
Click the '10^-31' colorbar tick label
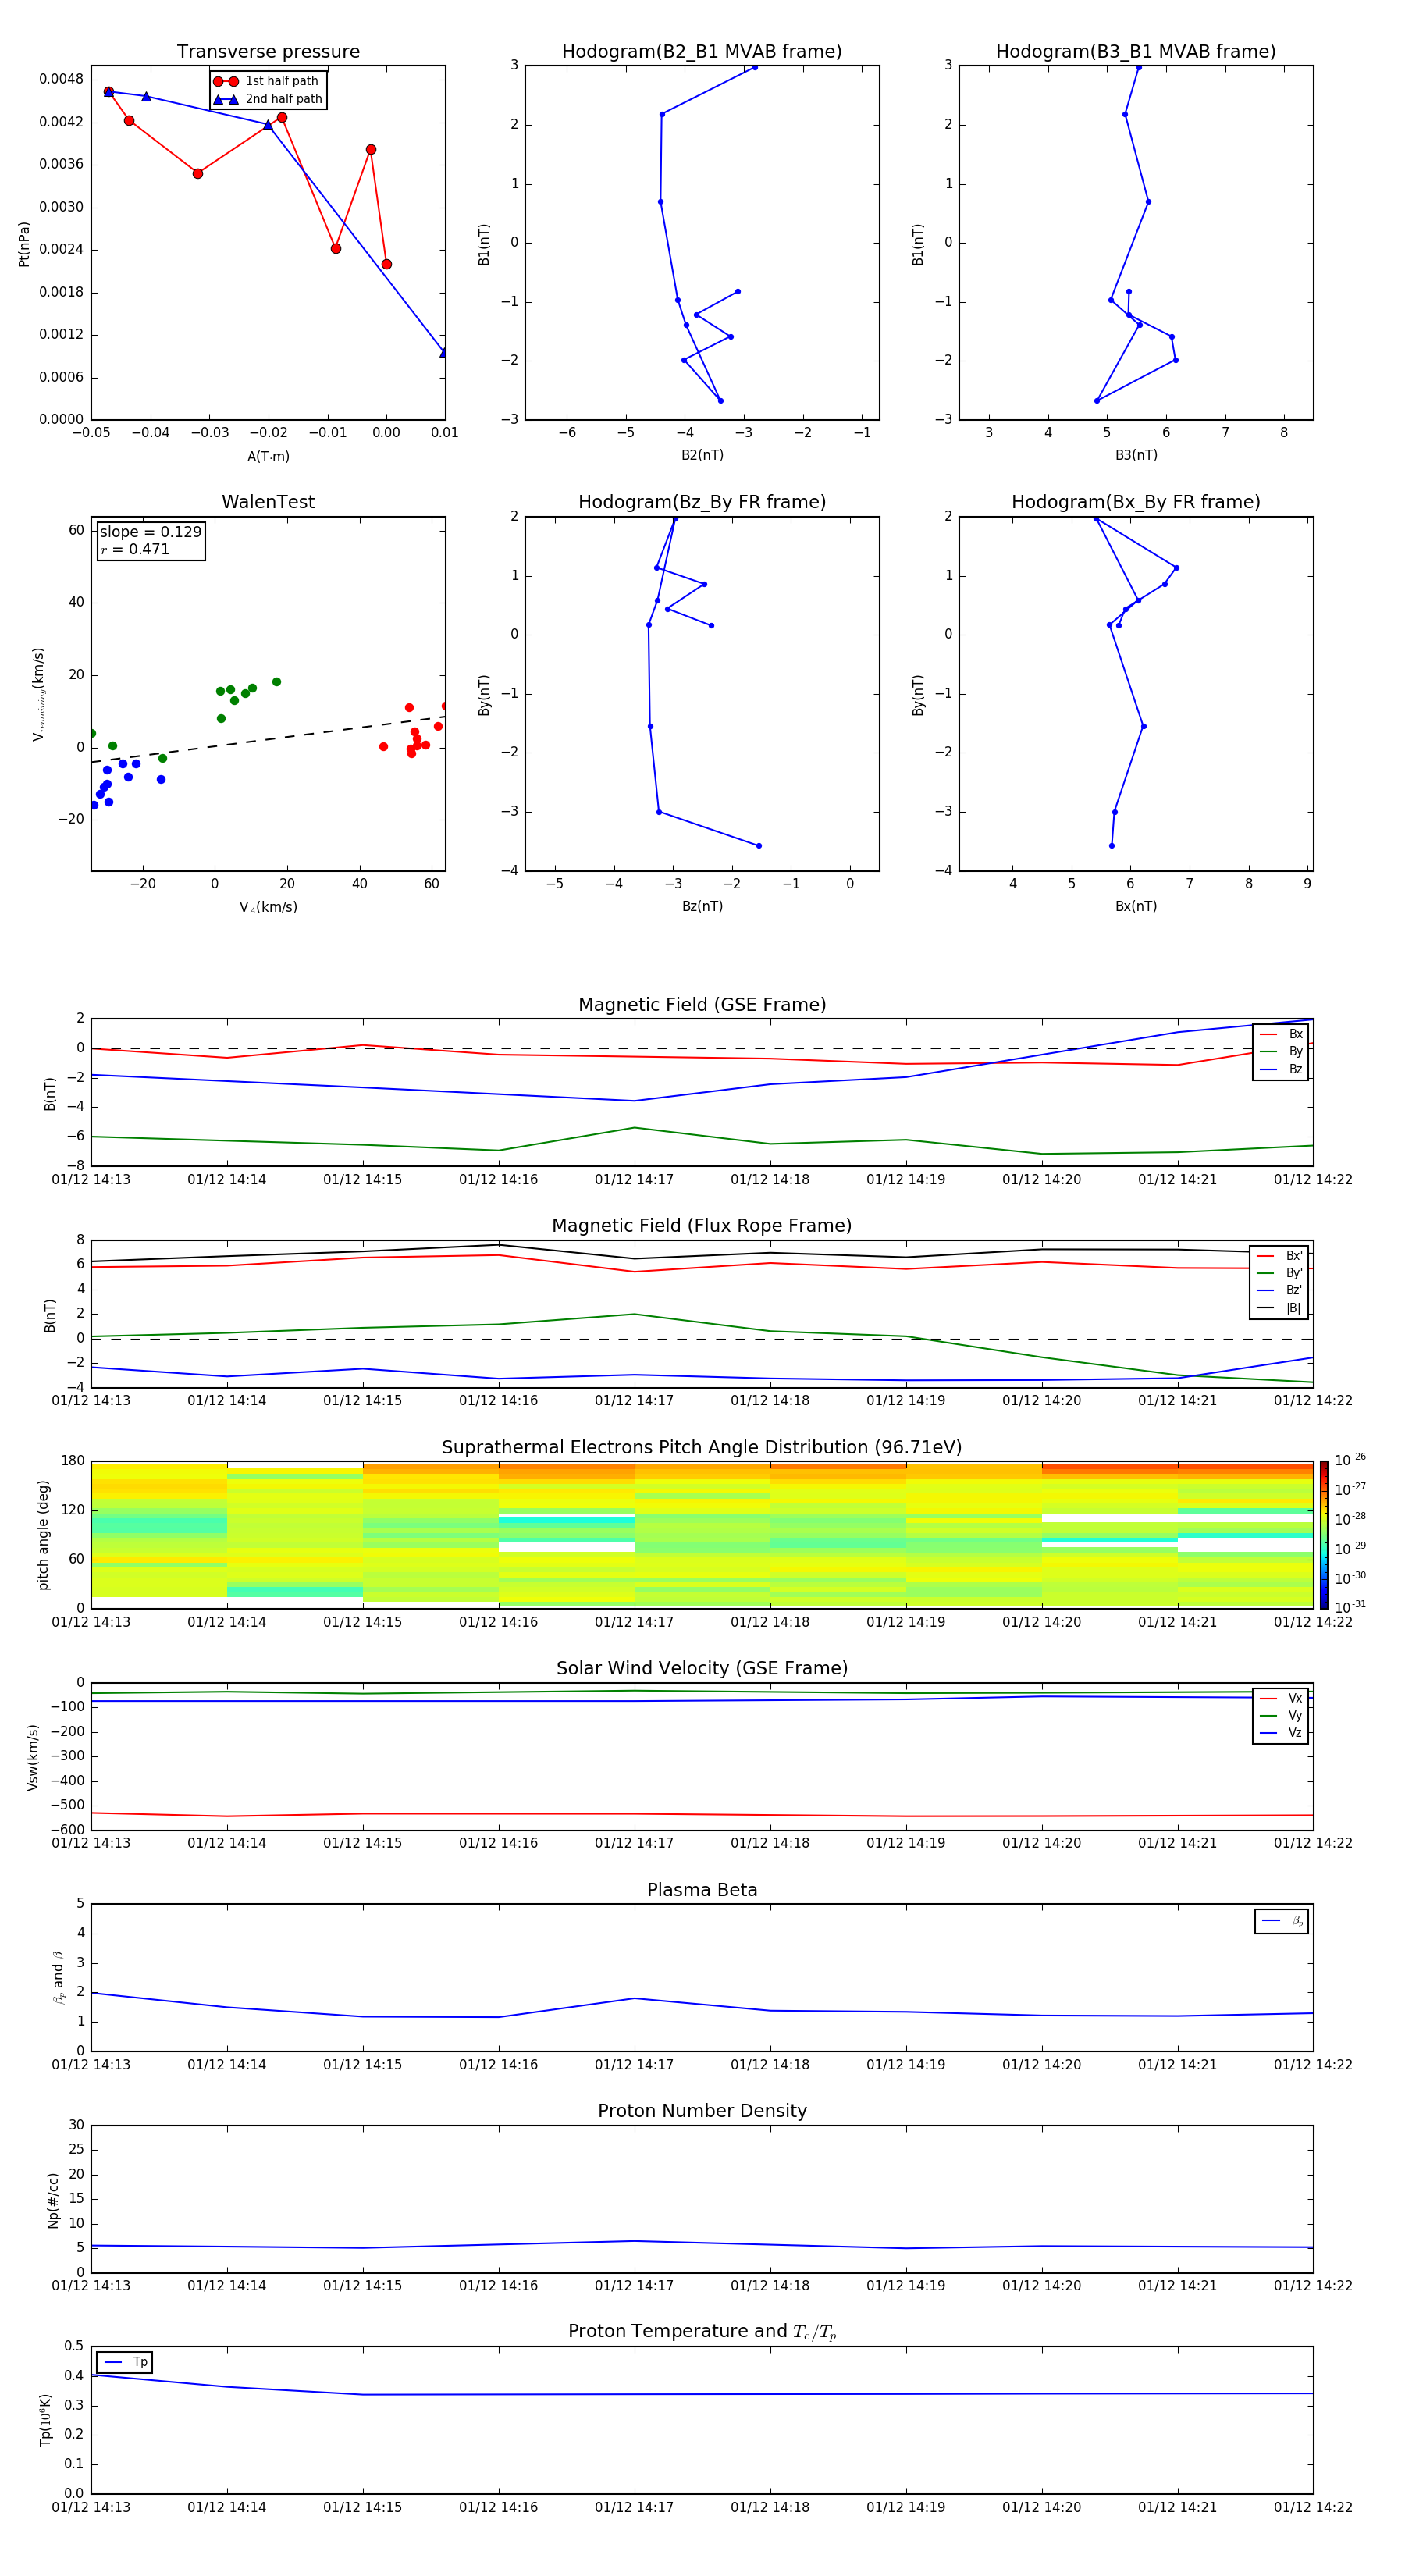(1350, 1607)
